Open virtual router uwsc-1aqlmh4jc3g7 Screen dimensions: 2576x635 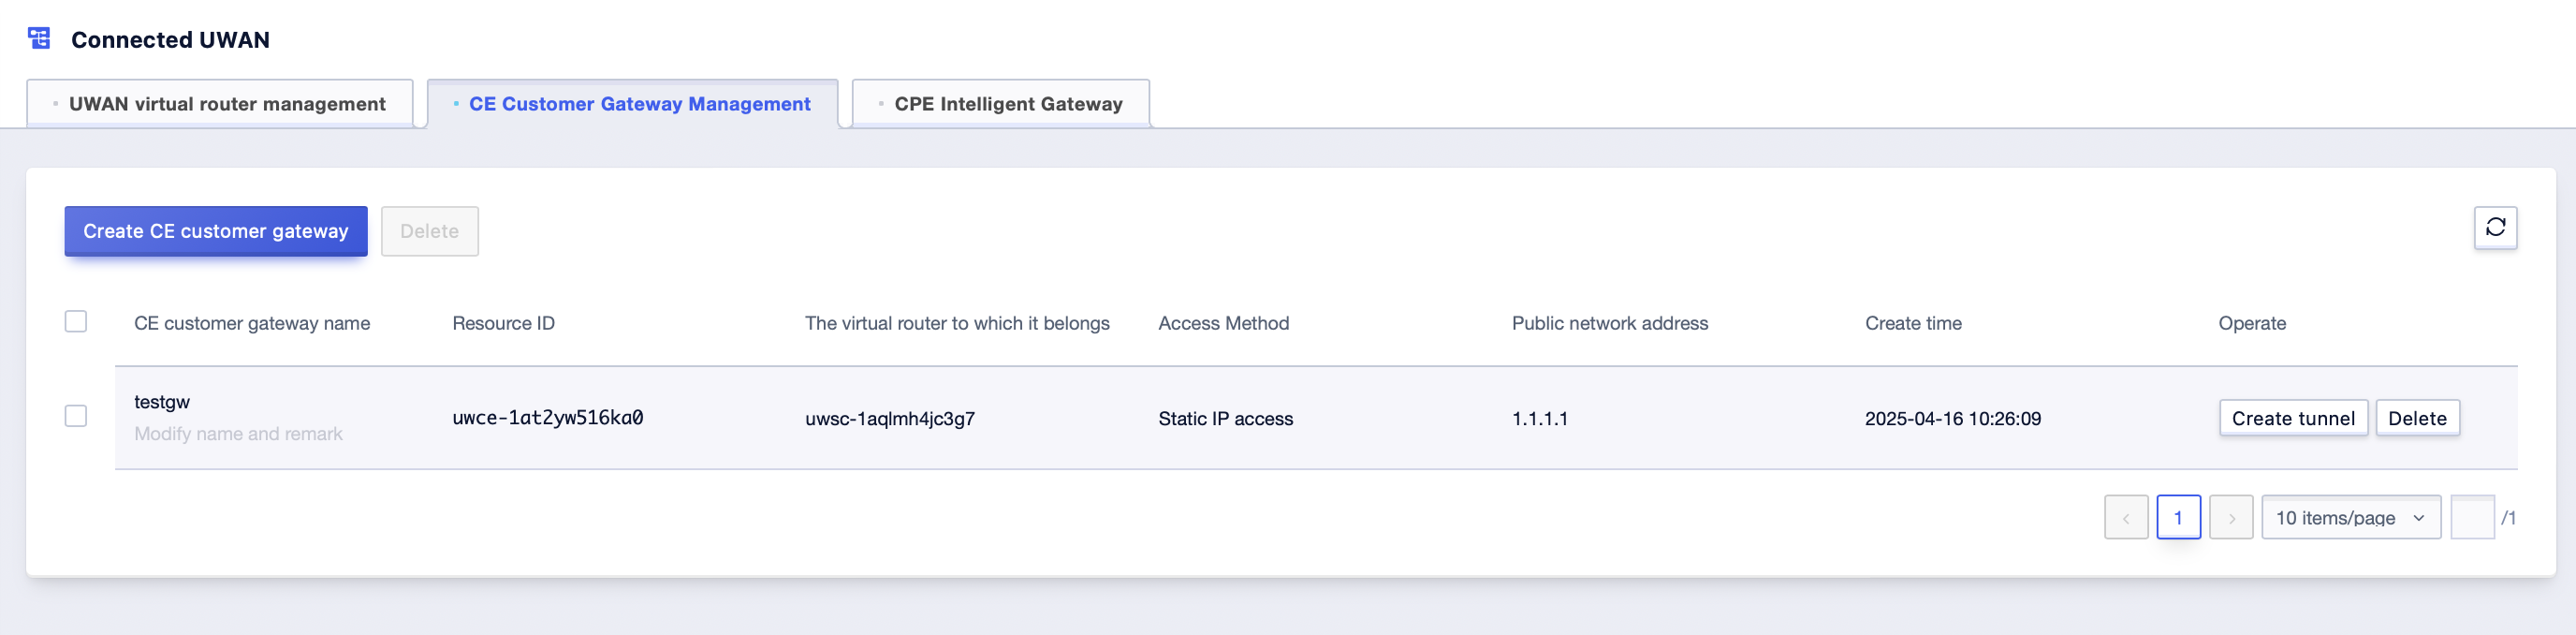click(890, 419)
